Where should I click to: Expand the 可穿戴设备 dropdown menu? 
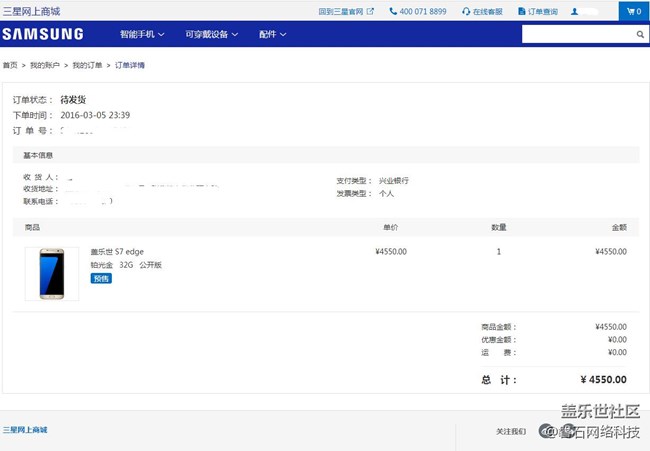(x=212, y=34)
